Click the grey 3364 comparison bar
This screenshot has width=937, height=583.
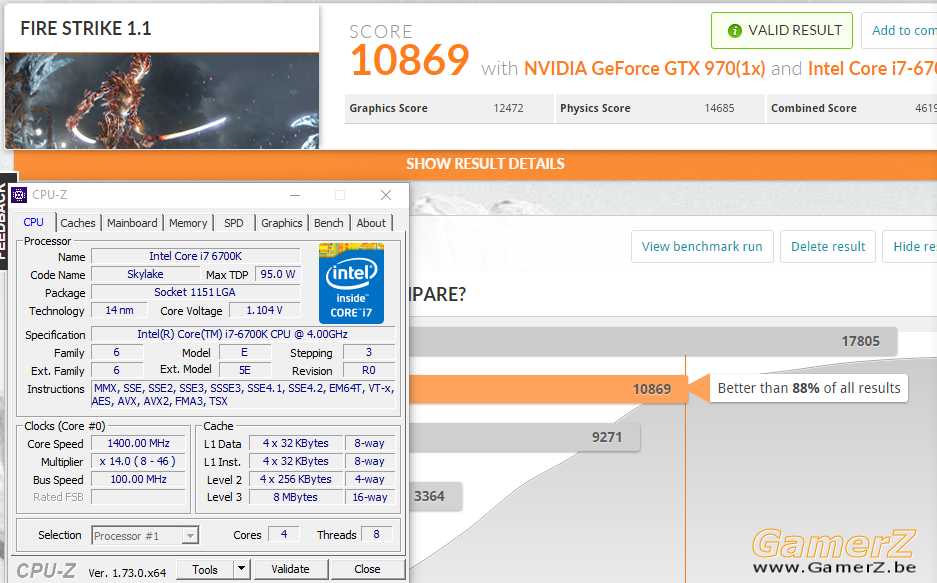tap(436, 496)
